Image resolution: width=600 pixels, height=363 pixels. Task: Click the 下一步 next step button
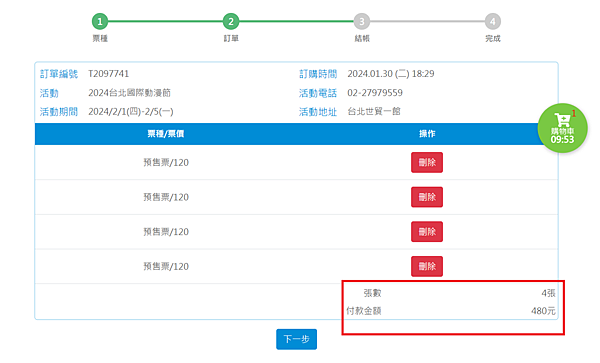297,339
